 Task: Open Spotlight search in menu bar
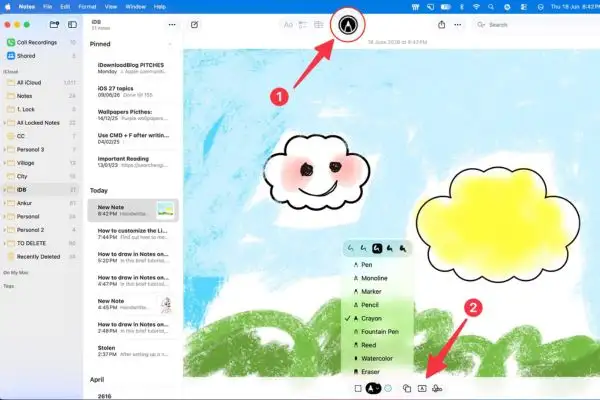491,7
